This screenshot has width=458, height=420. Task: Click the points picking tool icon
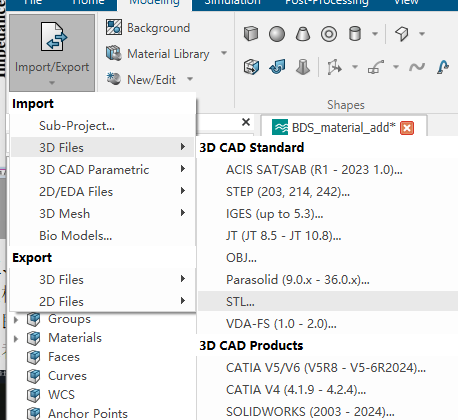coord(334,67)
